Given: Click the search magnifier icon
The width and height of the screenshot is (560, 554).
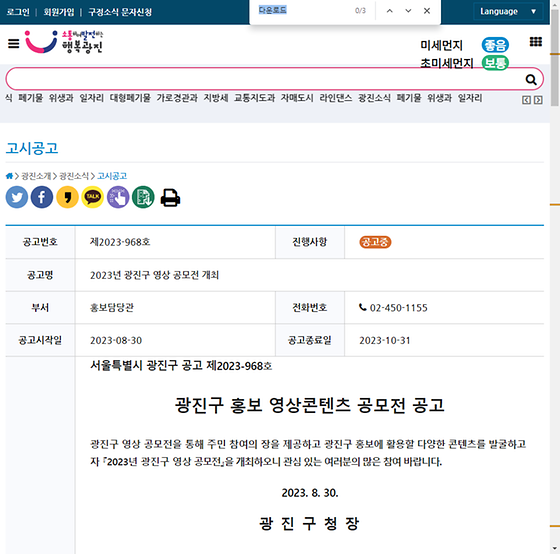Looking at the screenshot, I should 531,79.
